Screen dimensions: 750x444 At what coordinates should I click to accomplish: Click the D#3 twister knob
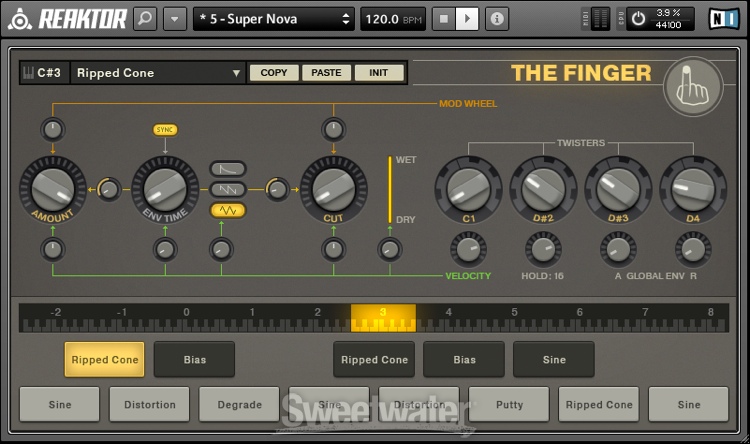pyautogui.click(x=618, y=189)
